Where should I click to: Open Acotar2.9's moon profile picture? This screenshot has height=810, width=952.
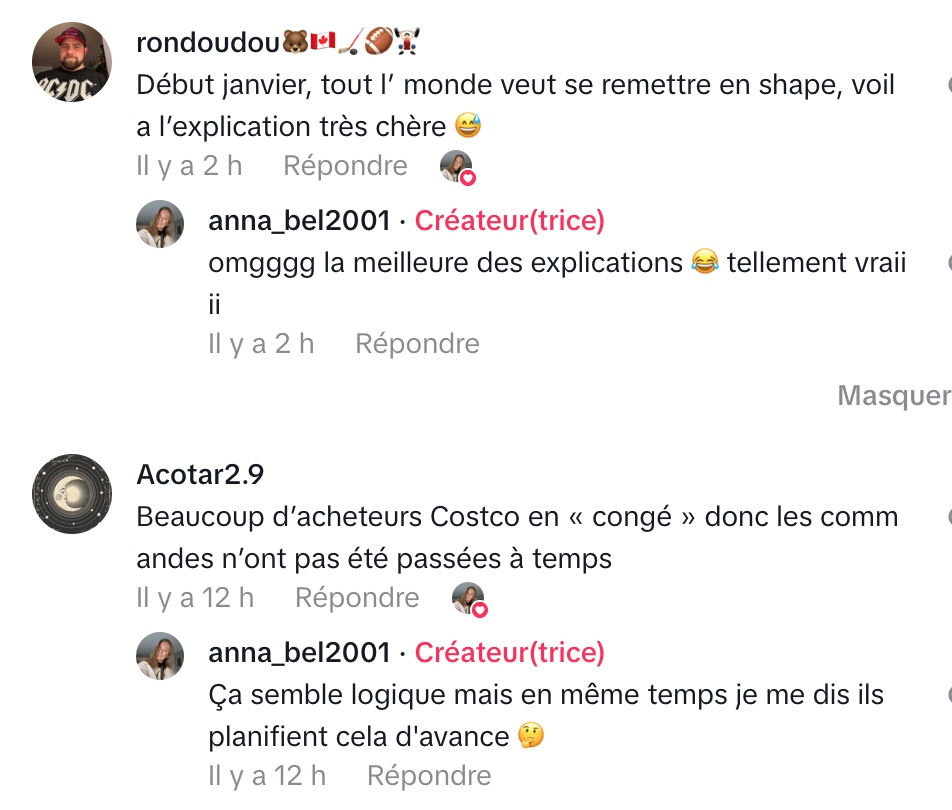click(x=72, y=494)
